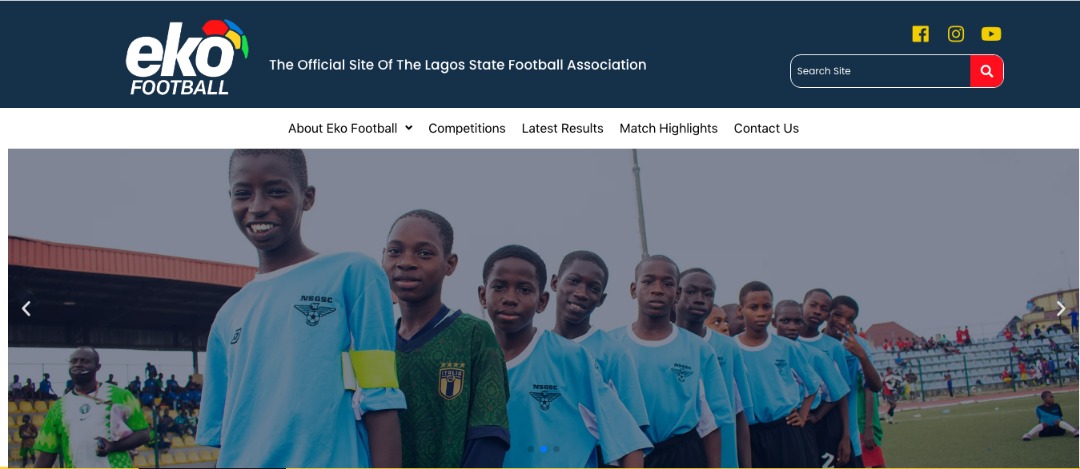Viewport: 1080px width, 469px height.
Task: Click the FOOTBALL wordmark under eko
Action: (x=179, y=87)
